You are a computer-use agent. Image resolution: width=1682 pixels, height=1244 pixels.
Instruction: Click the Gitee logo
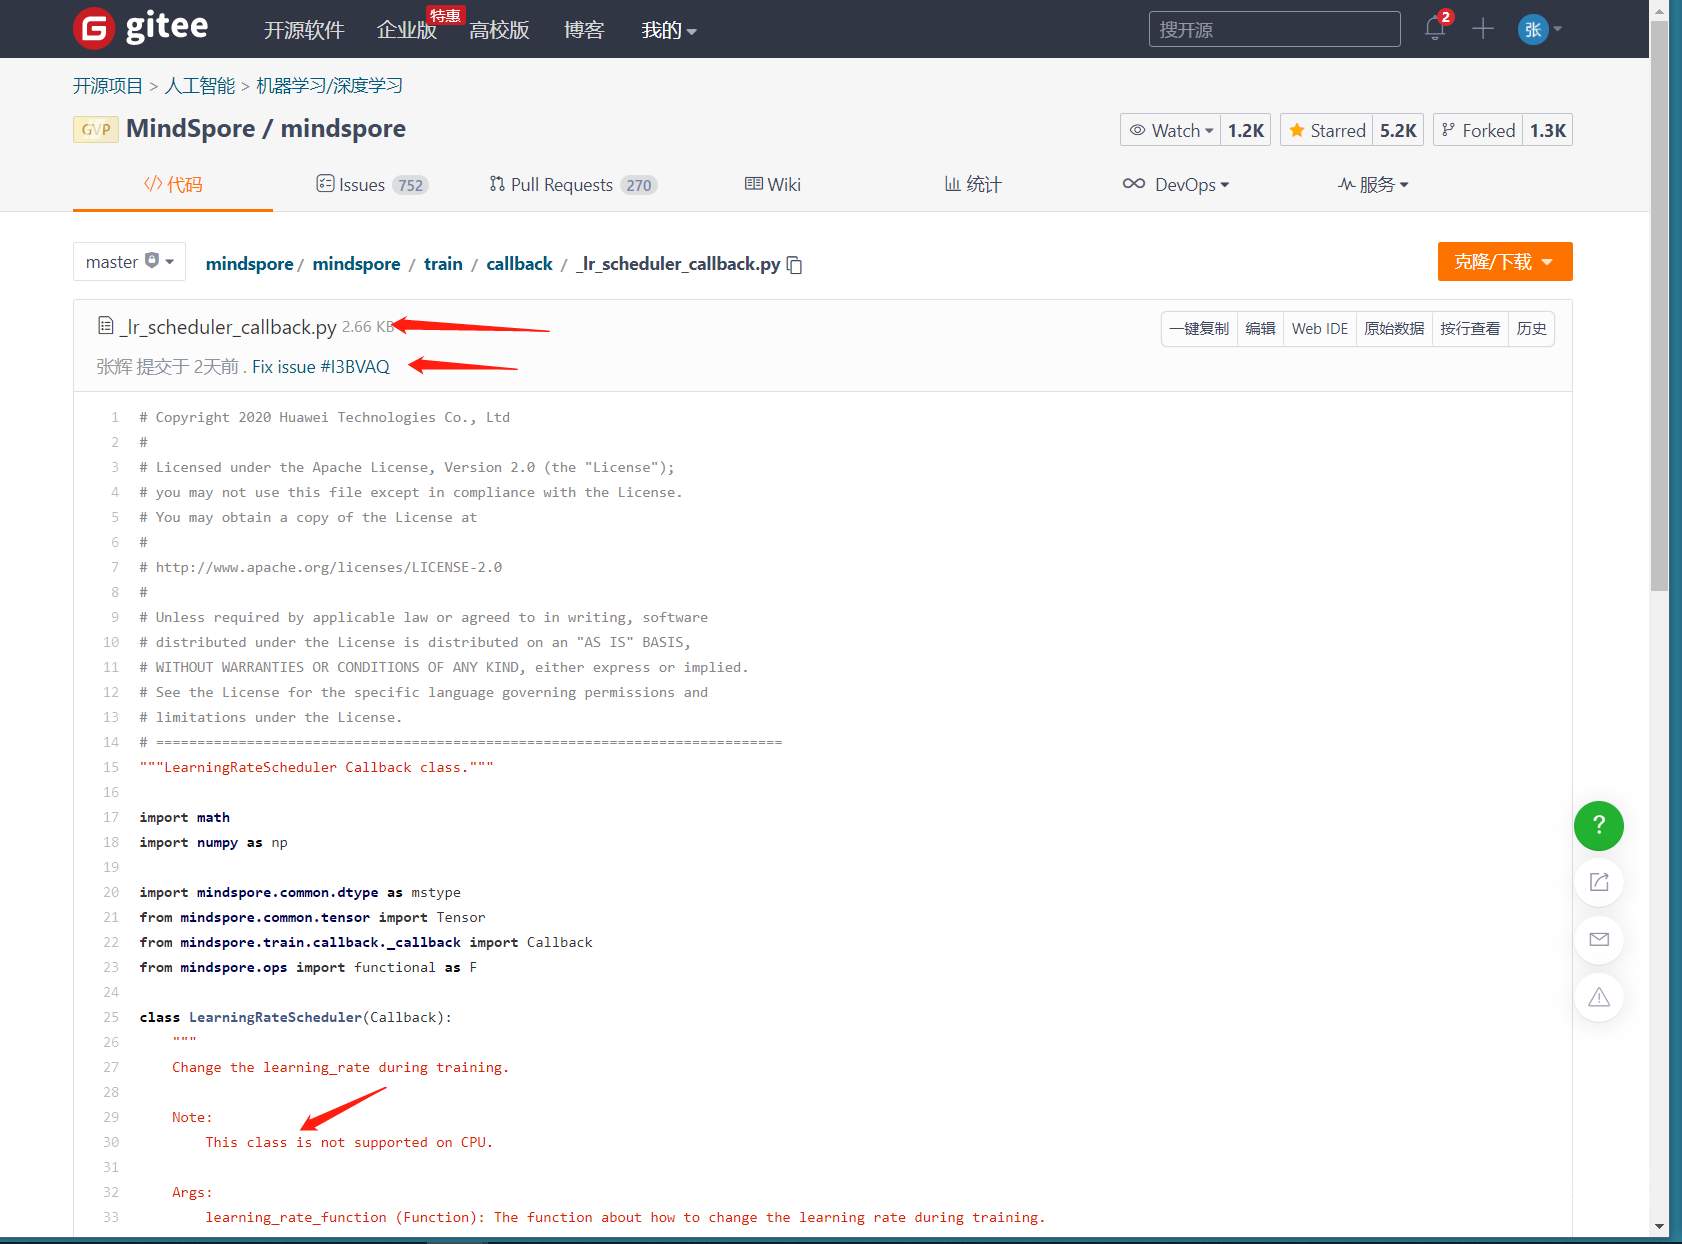click(x=141, y=28)
